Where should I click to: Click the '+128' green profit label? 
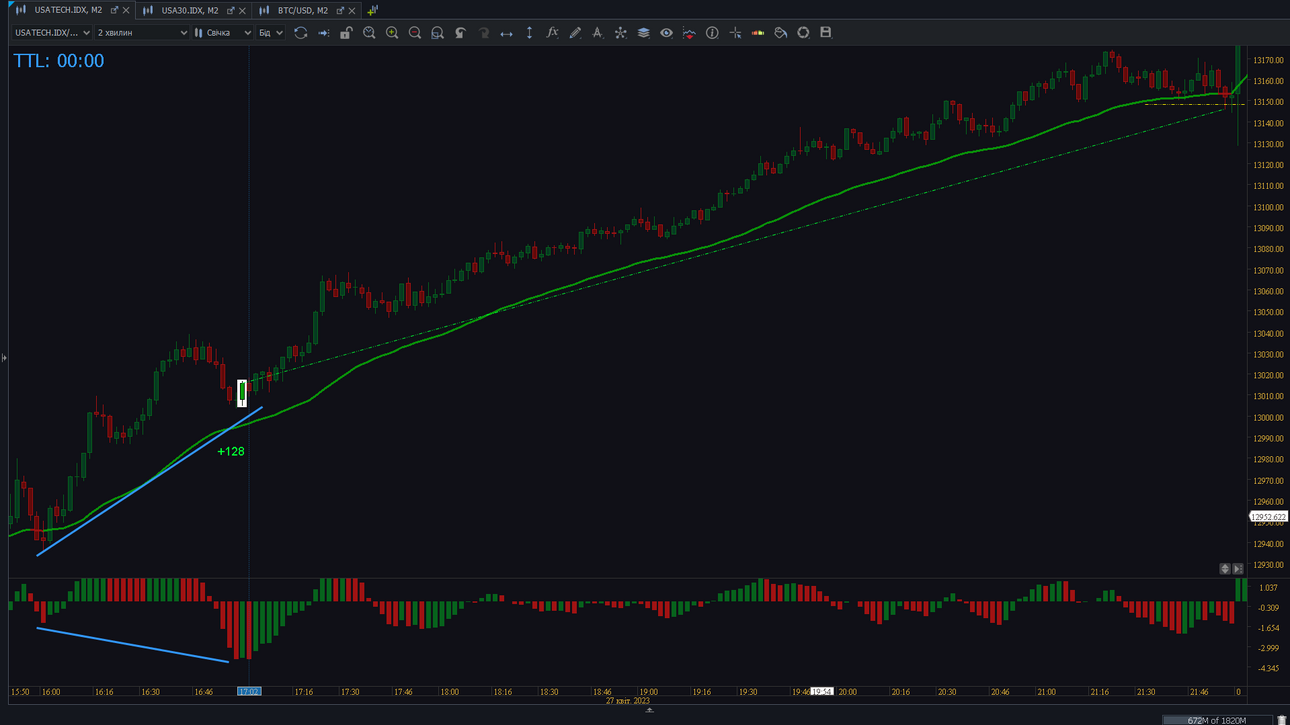231,452
